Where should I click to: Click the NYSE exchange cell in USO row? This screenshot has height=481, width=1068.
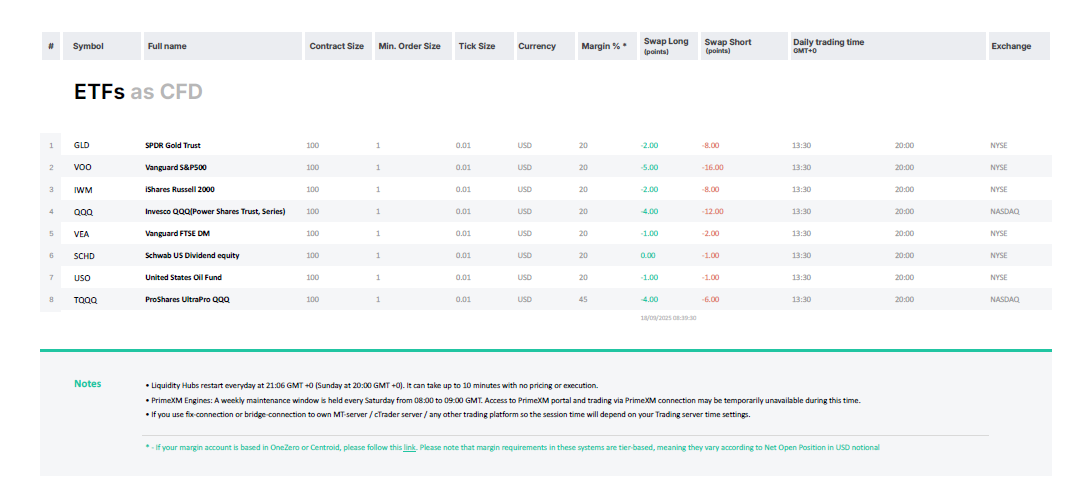[999, 277]
